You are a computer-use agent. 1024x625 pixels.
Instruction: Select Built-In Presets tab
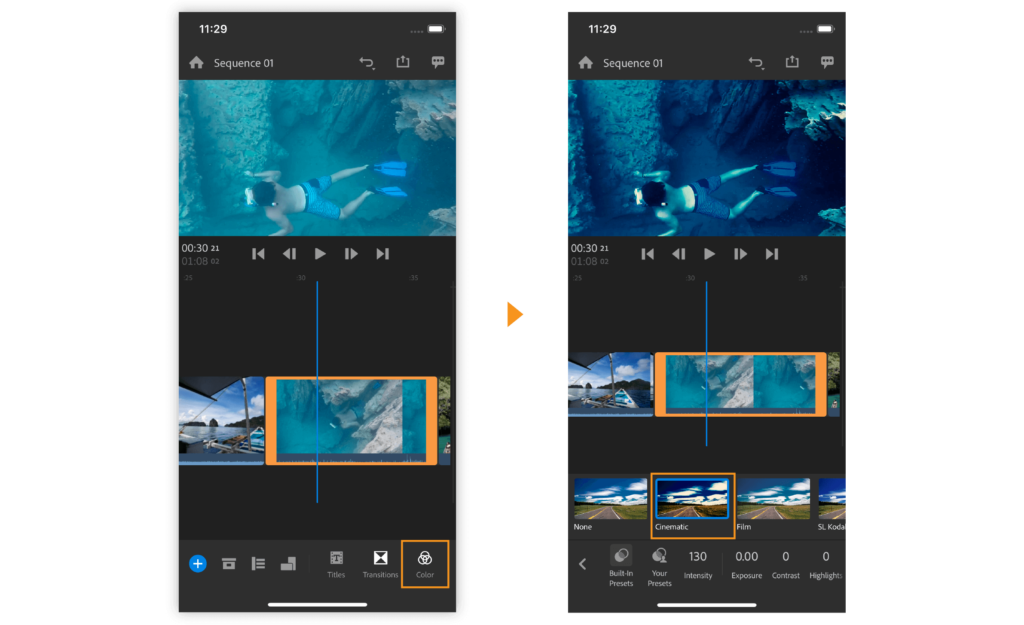(621, 566)
